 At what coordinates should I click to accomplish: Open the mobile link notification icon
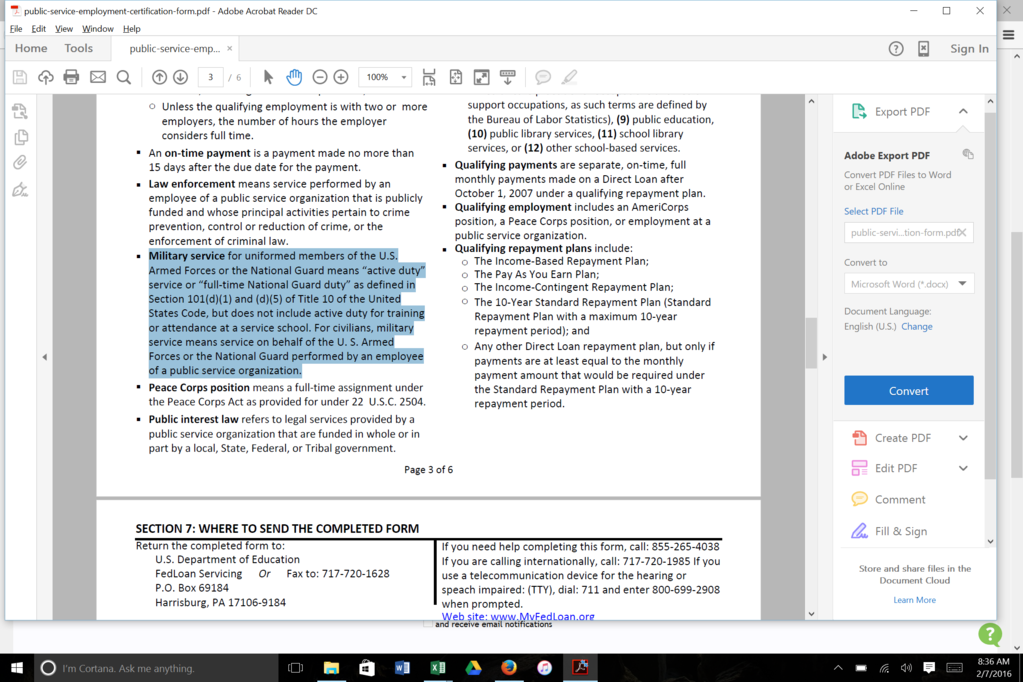(923, 49)
